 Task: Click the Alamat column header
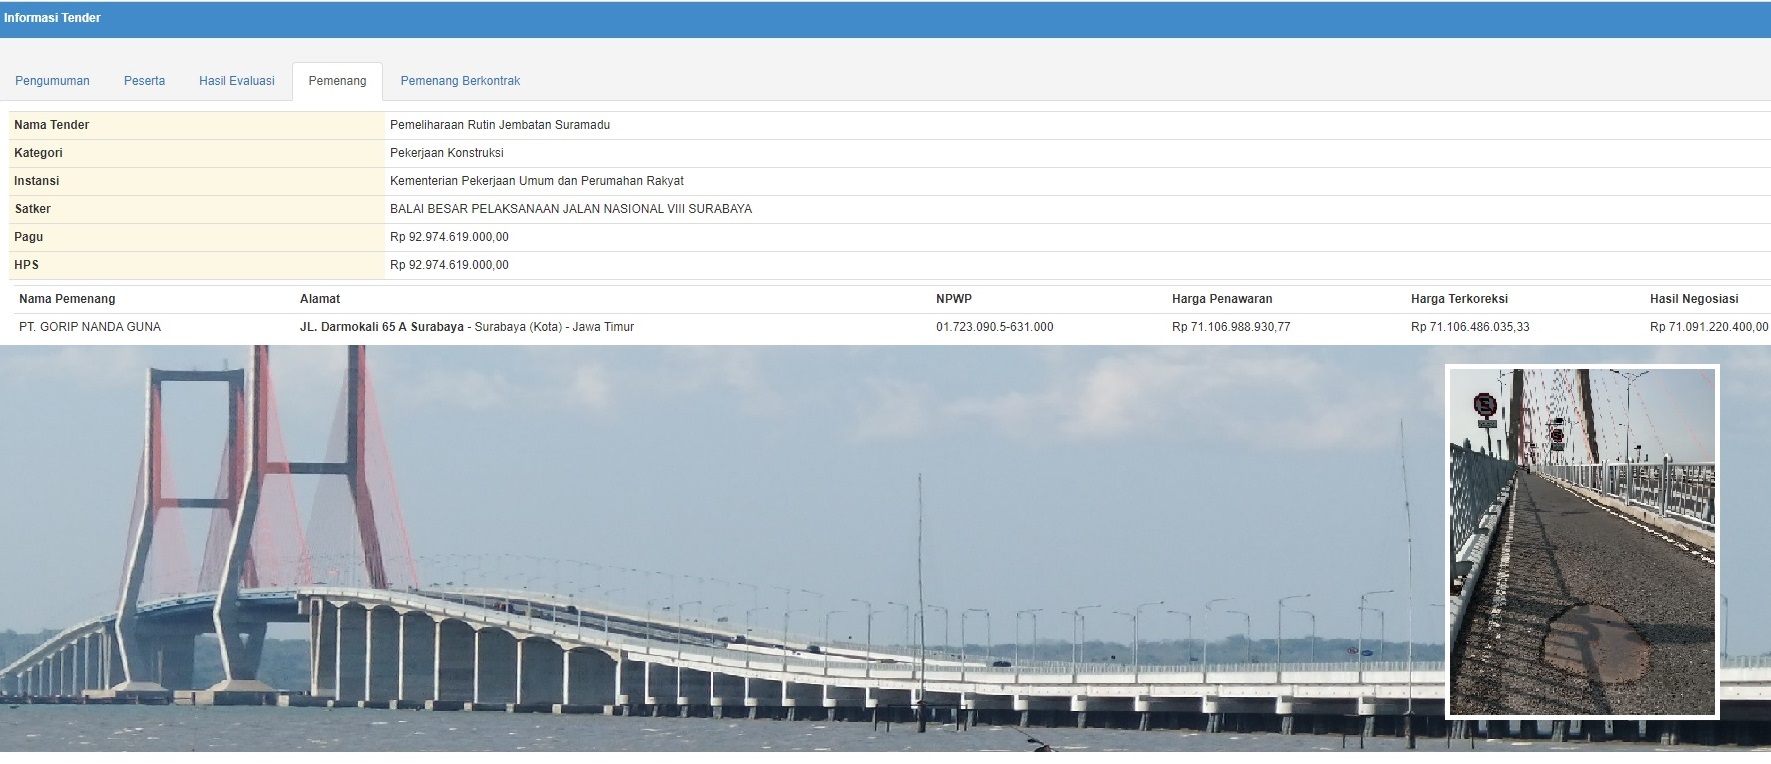[320, 299]
